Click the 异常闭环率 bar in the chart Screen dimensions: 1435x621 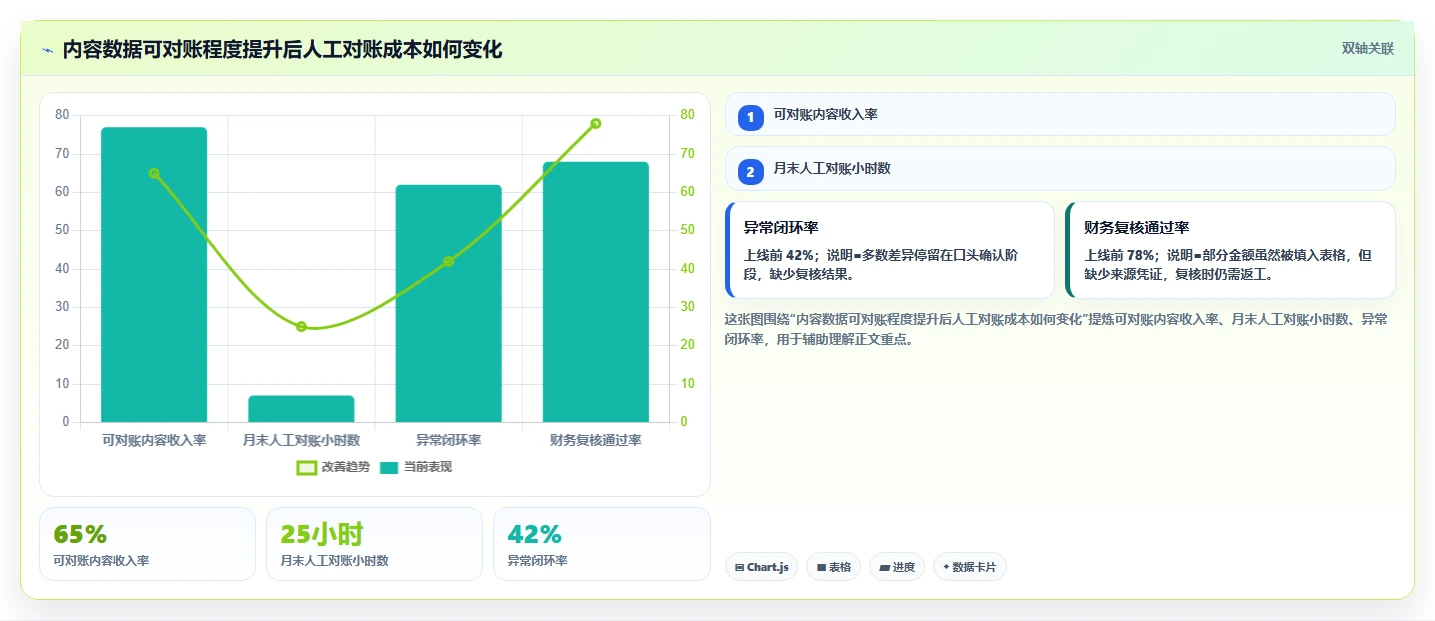coord(448,303)
